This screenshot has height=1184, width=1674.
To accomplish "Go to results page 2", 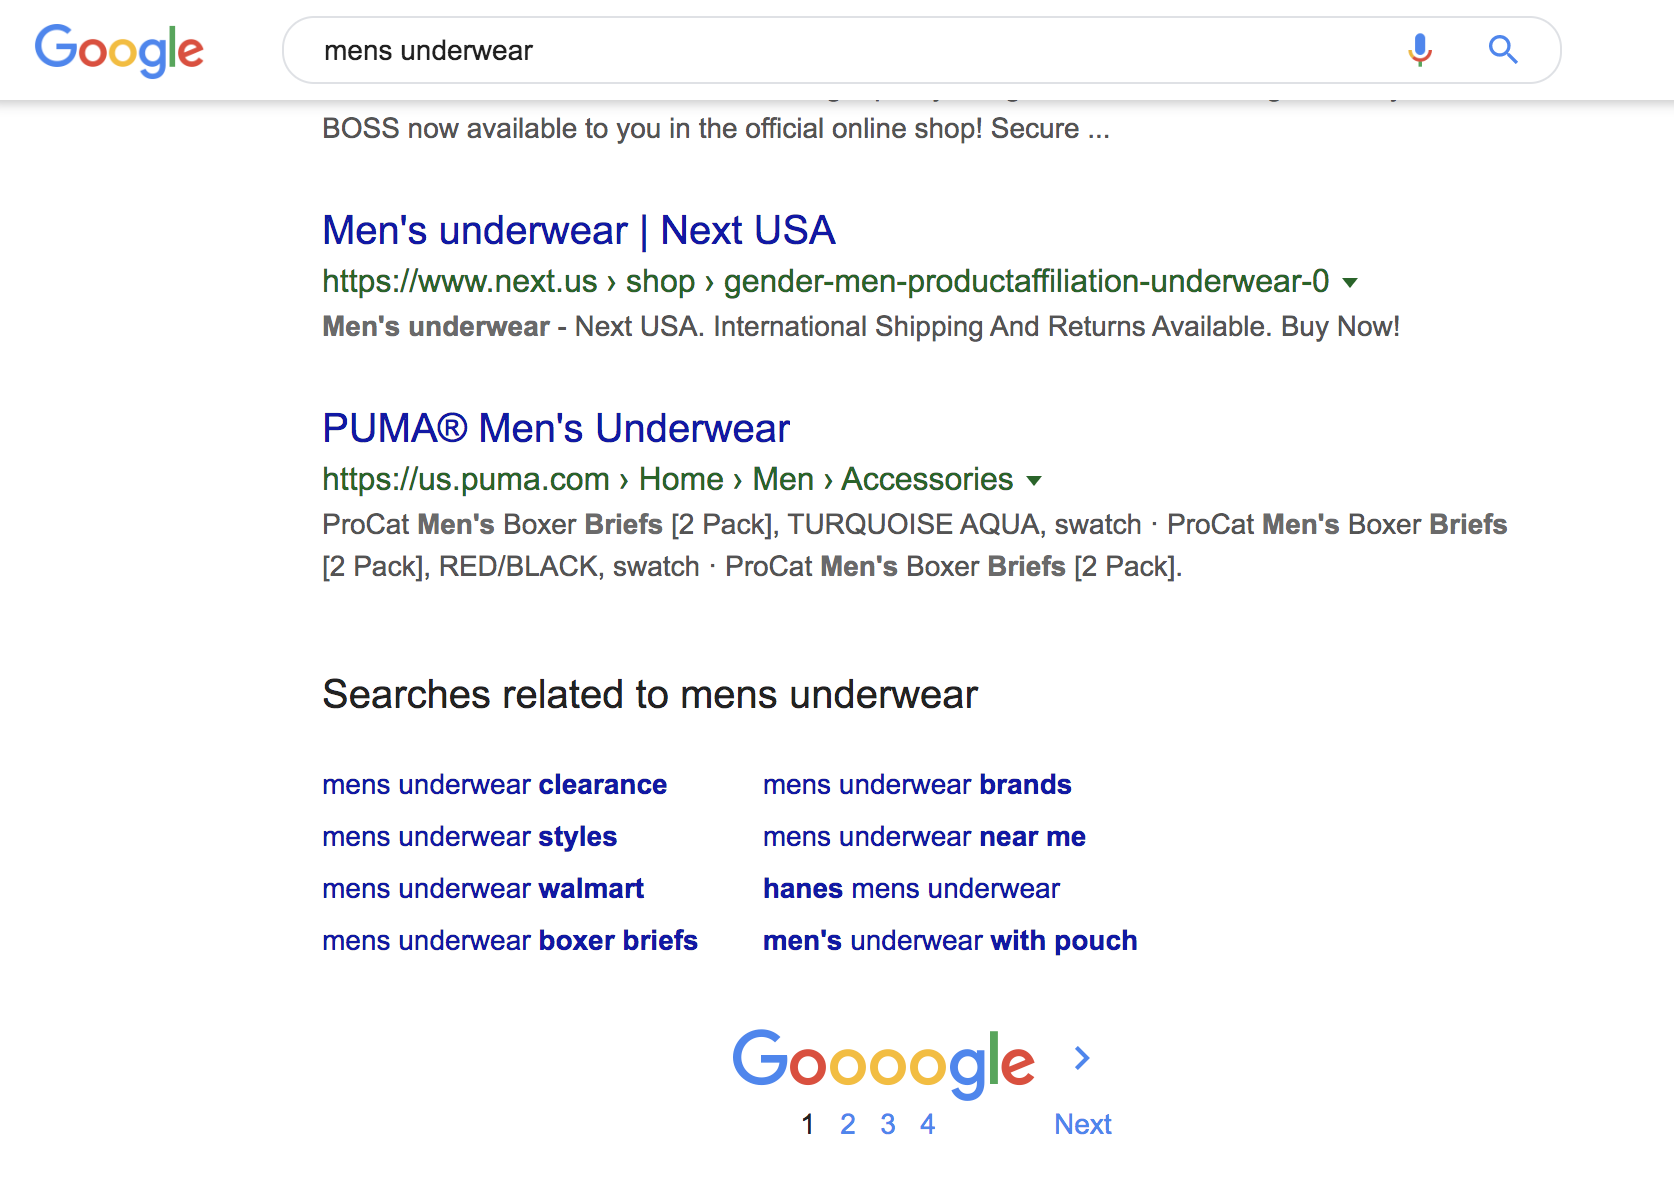I will 848,1125.
